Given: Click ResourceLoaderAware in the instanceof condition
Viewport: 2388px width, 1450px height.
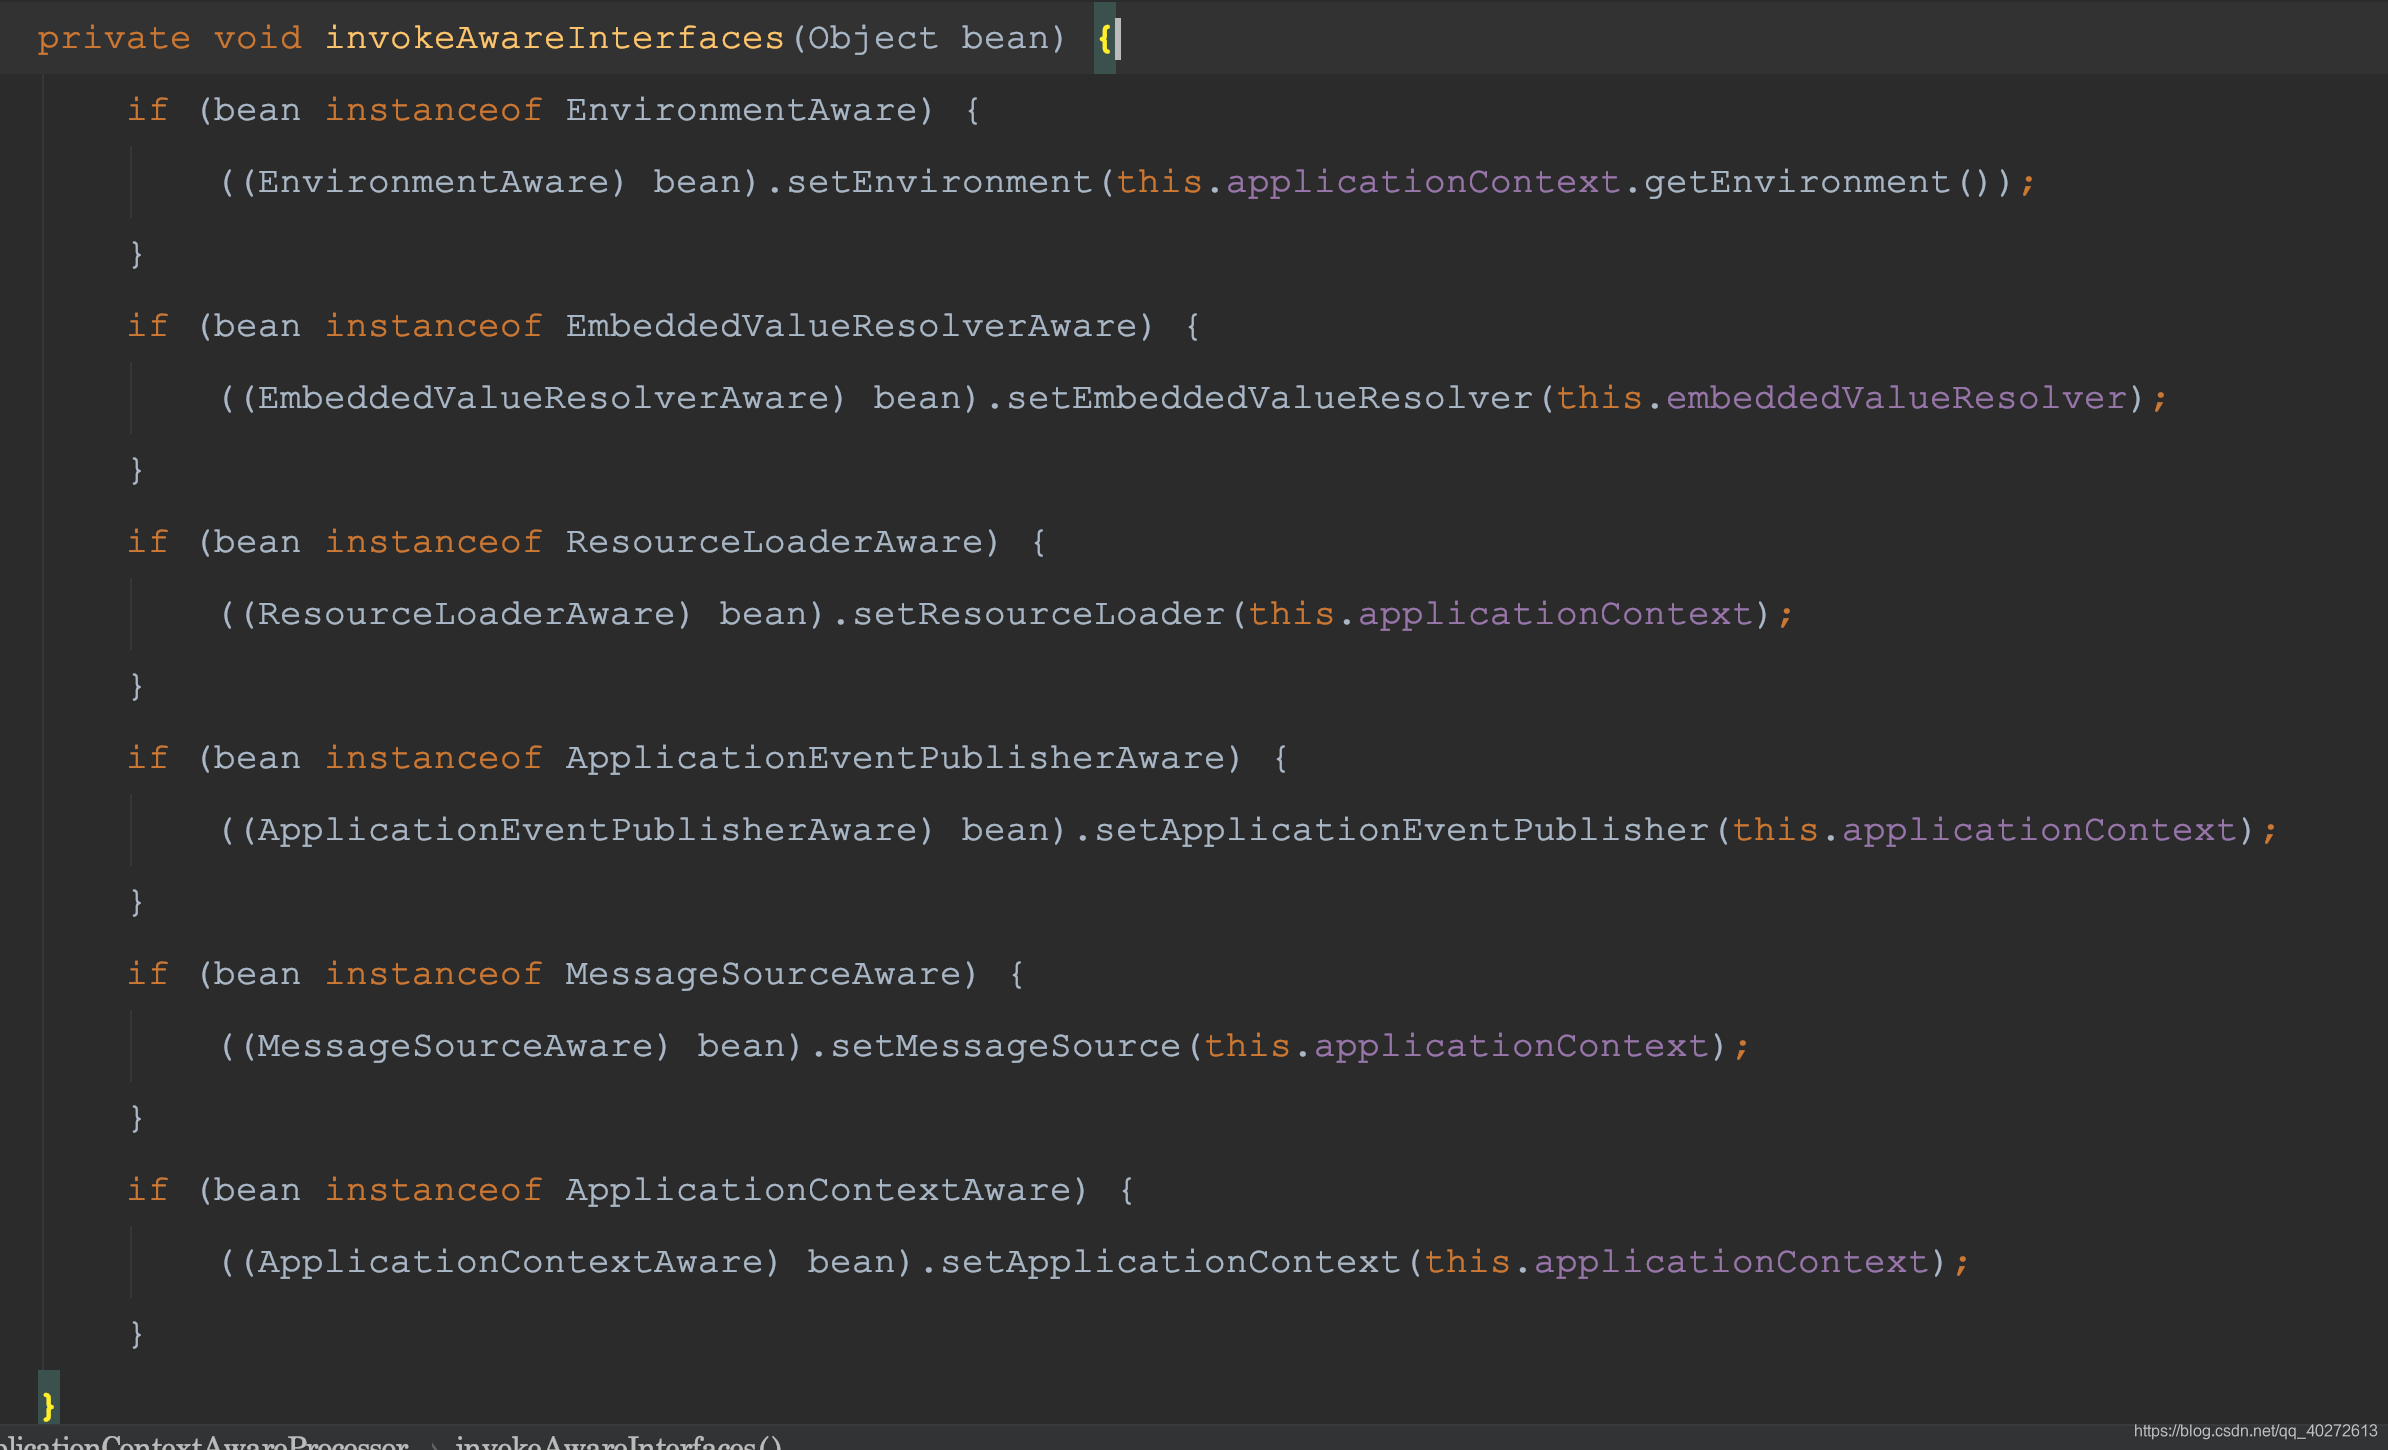Looking at the screenshot, I should click(x=775, y=542).
